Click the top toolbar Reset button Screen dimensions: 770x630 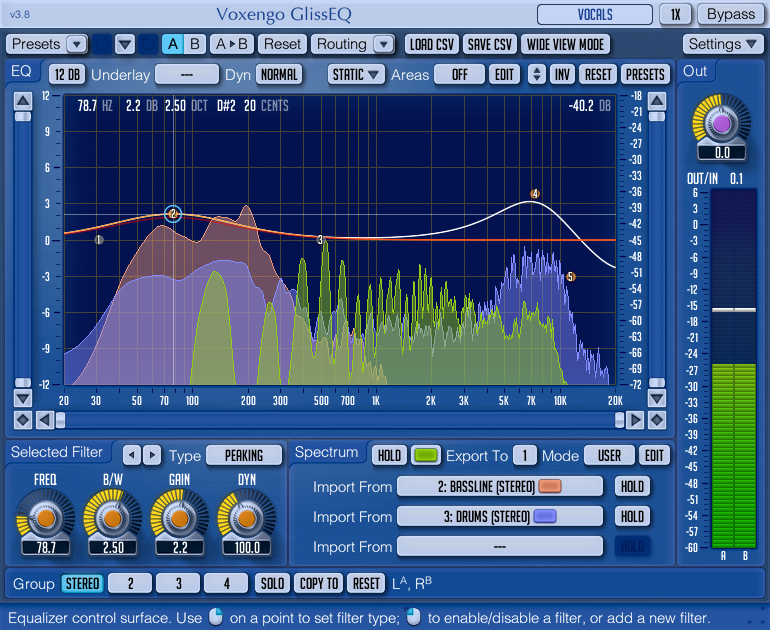(x=282, y=44)
